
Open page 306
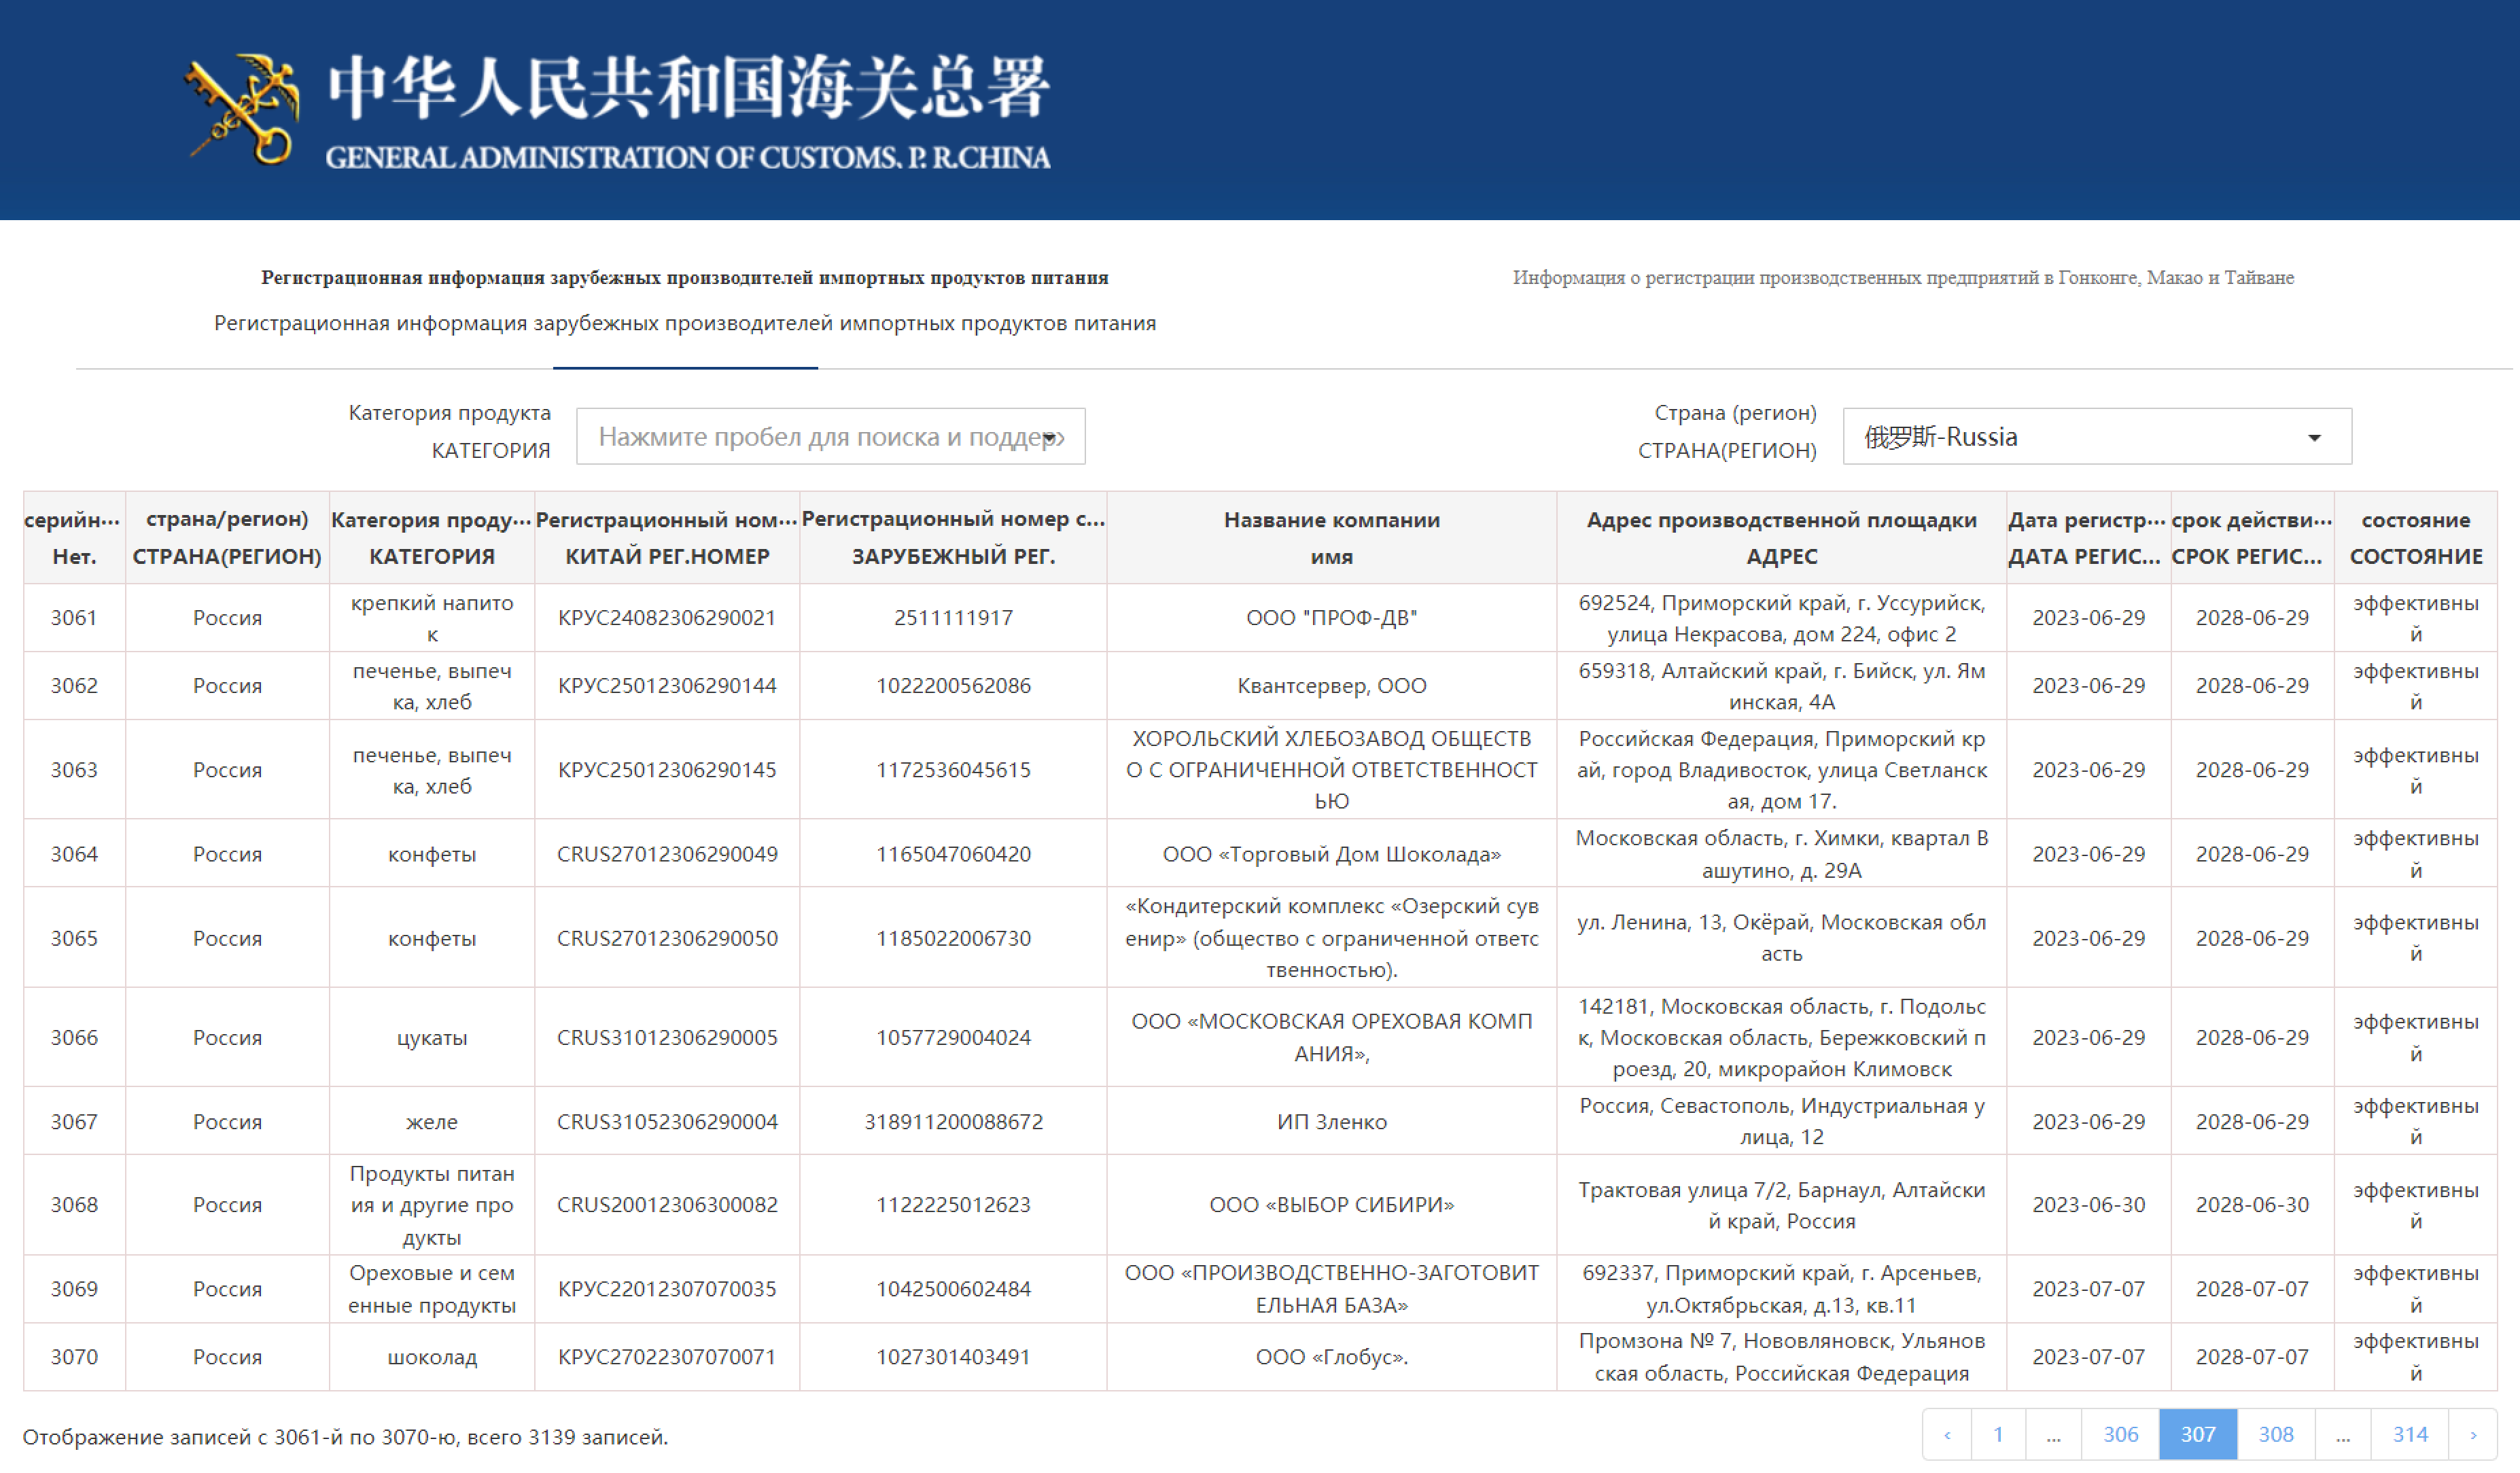[x=2120, y=1434]
